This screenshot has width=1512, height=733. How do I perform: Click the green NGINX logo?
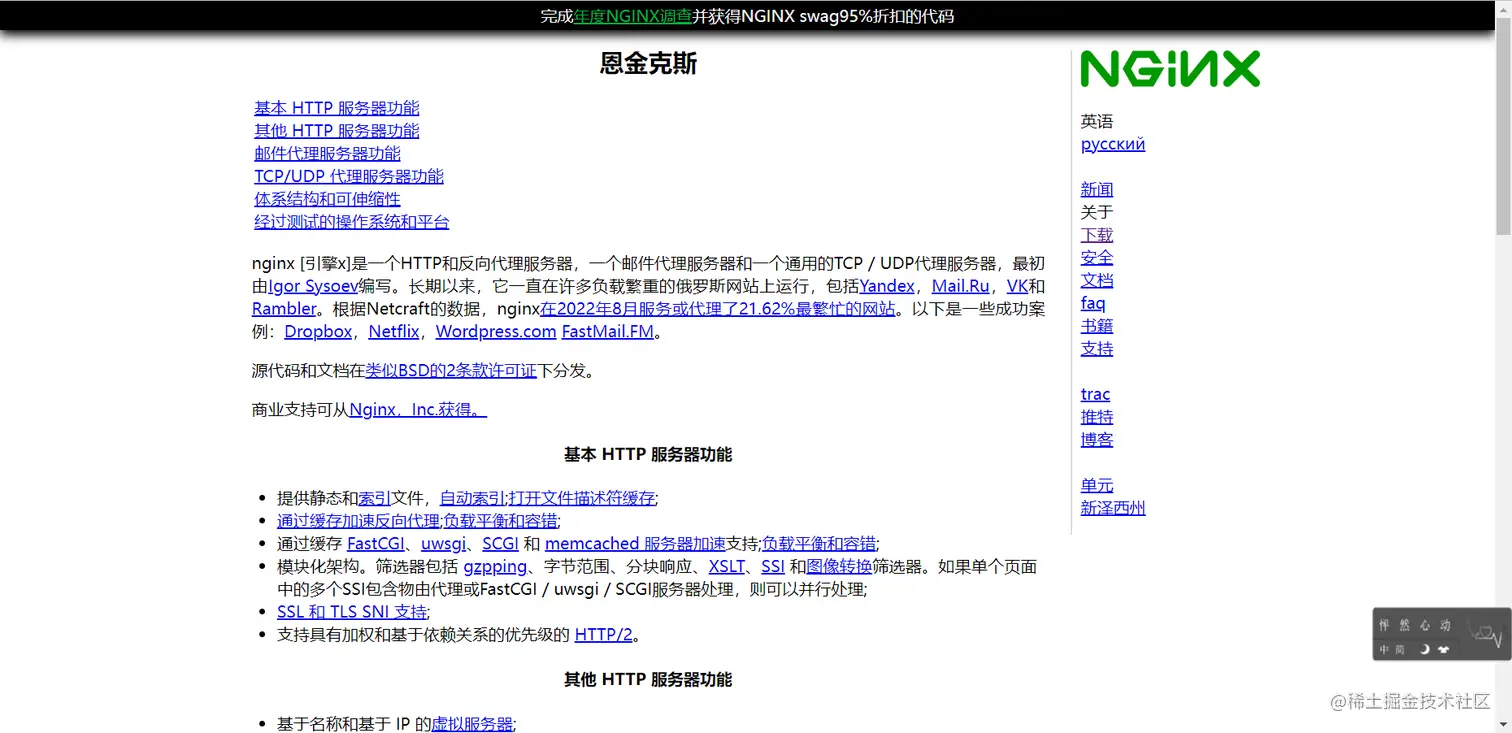coord(1170,70)
